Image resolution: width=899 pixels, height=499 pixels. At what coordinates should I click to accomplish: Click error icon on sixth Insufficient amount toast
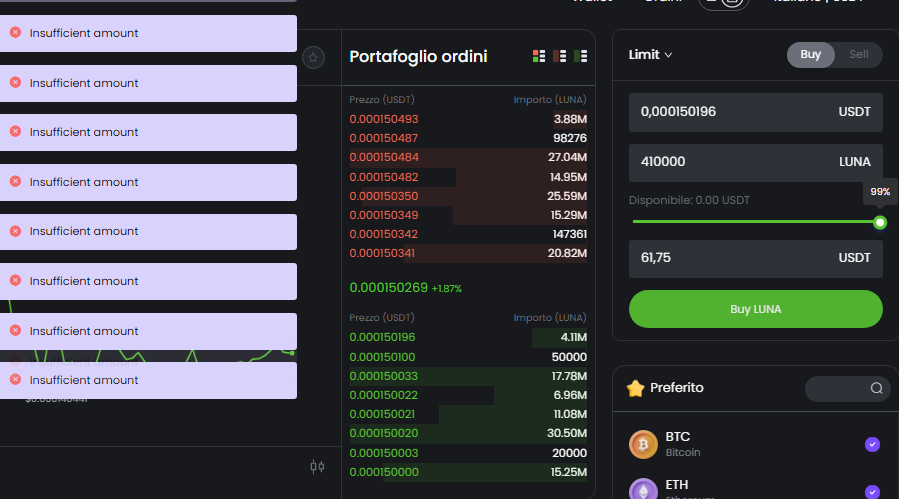point(15,281)
